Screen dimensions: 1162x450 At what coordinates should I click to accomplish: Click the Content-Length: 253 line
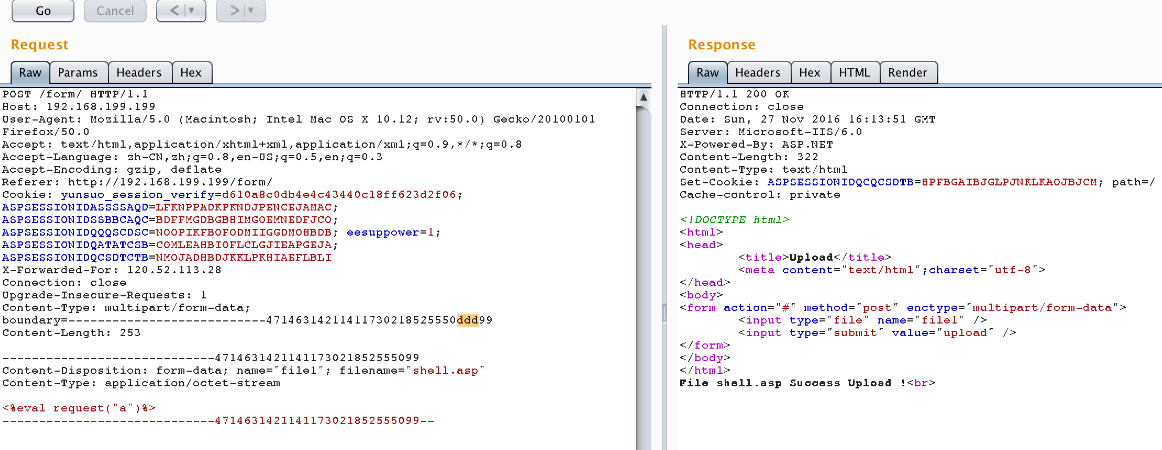coord(71,333)
